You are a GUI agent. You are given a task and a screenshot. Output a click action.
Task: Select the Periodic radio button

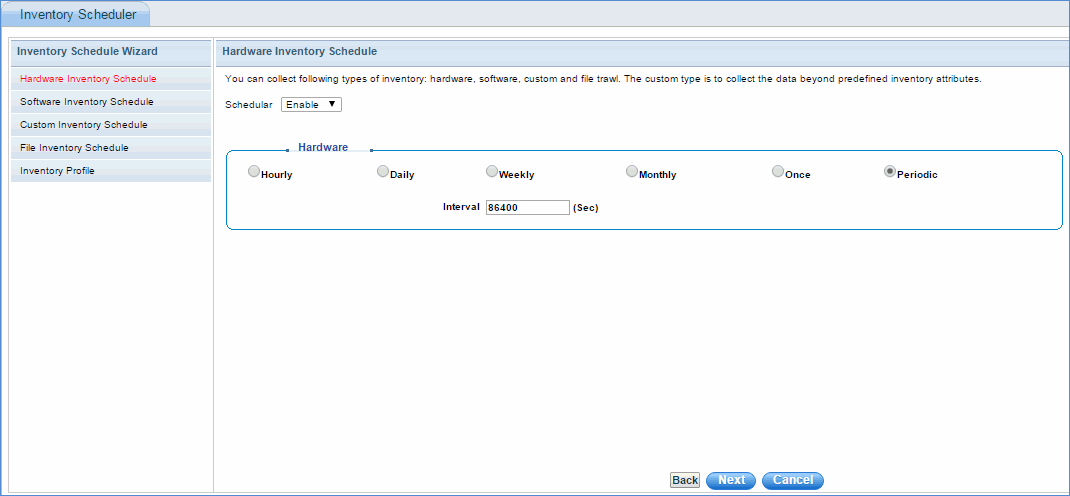tap(890, 172)
